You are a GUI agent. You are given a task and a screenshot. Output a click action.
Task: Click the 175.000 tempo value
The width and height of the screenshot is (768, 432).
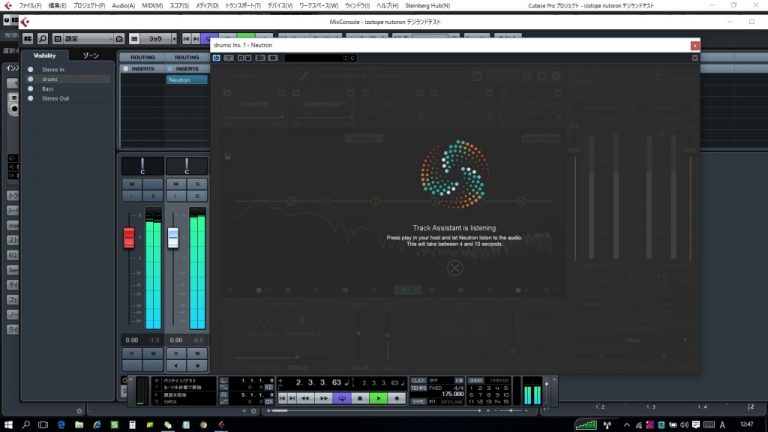tap(453, 394)
